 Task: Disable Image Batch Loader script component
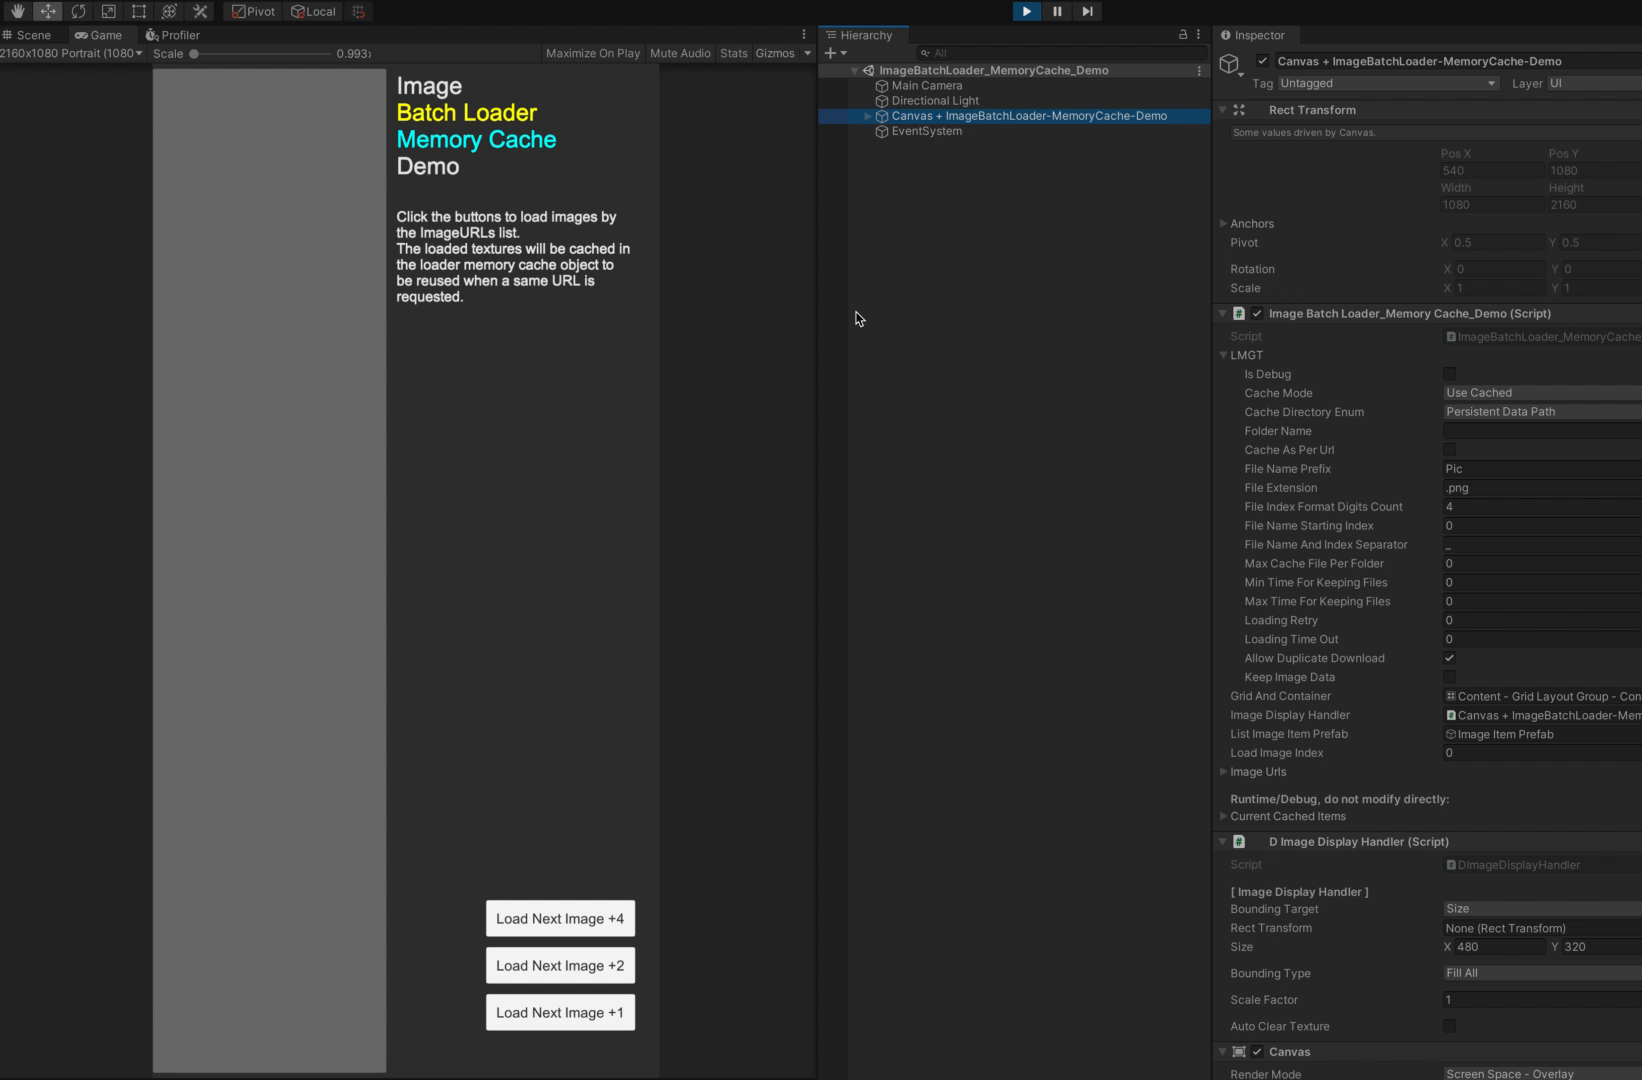(x=1257, y=313)
